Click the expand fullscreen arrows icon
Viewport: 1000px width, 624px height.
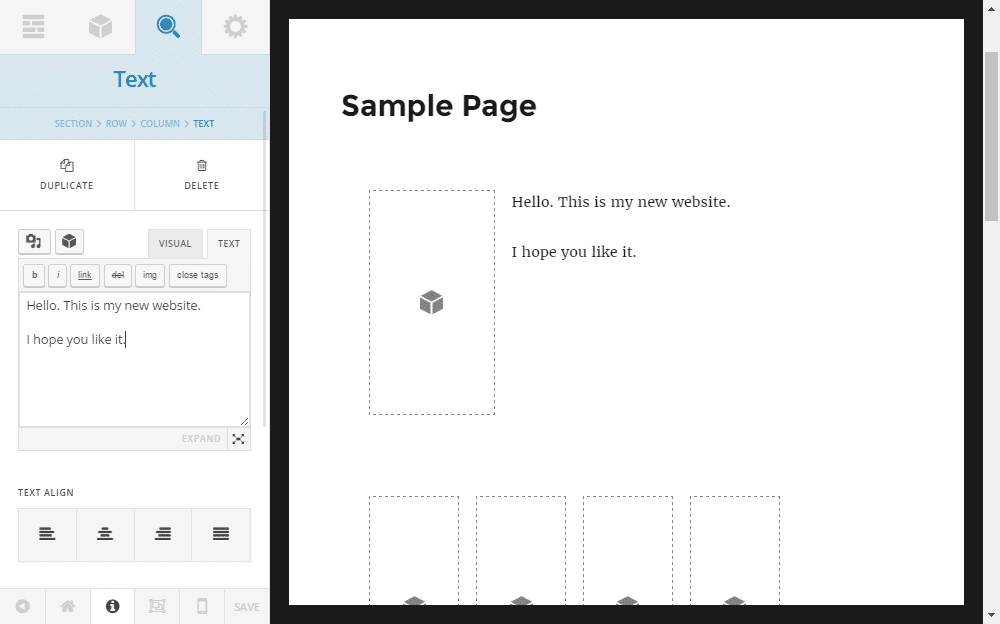(x=239, y=439)
